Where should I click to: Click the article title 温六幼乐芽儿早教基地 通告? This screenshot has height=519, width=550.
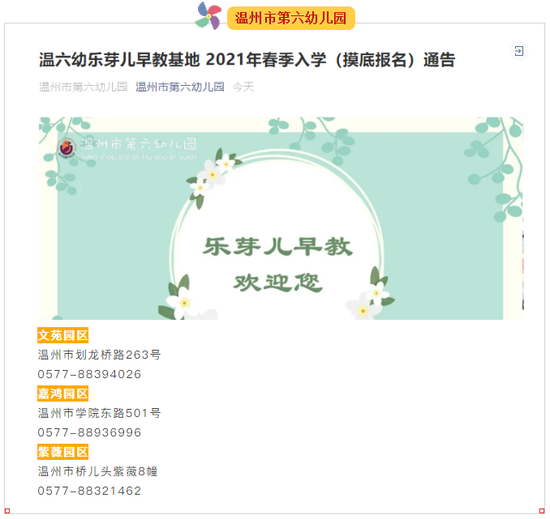click(247, 60)
